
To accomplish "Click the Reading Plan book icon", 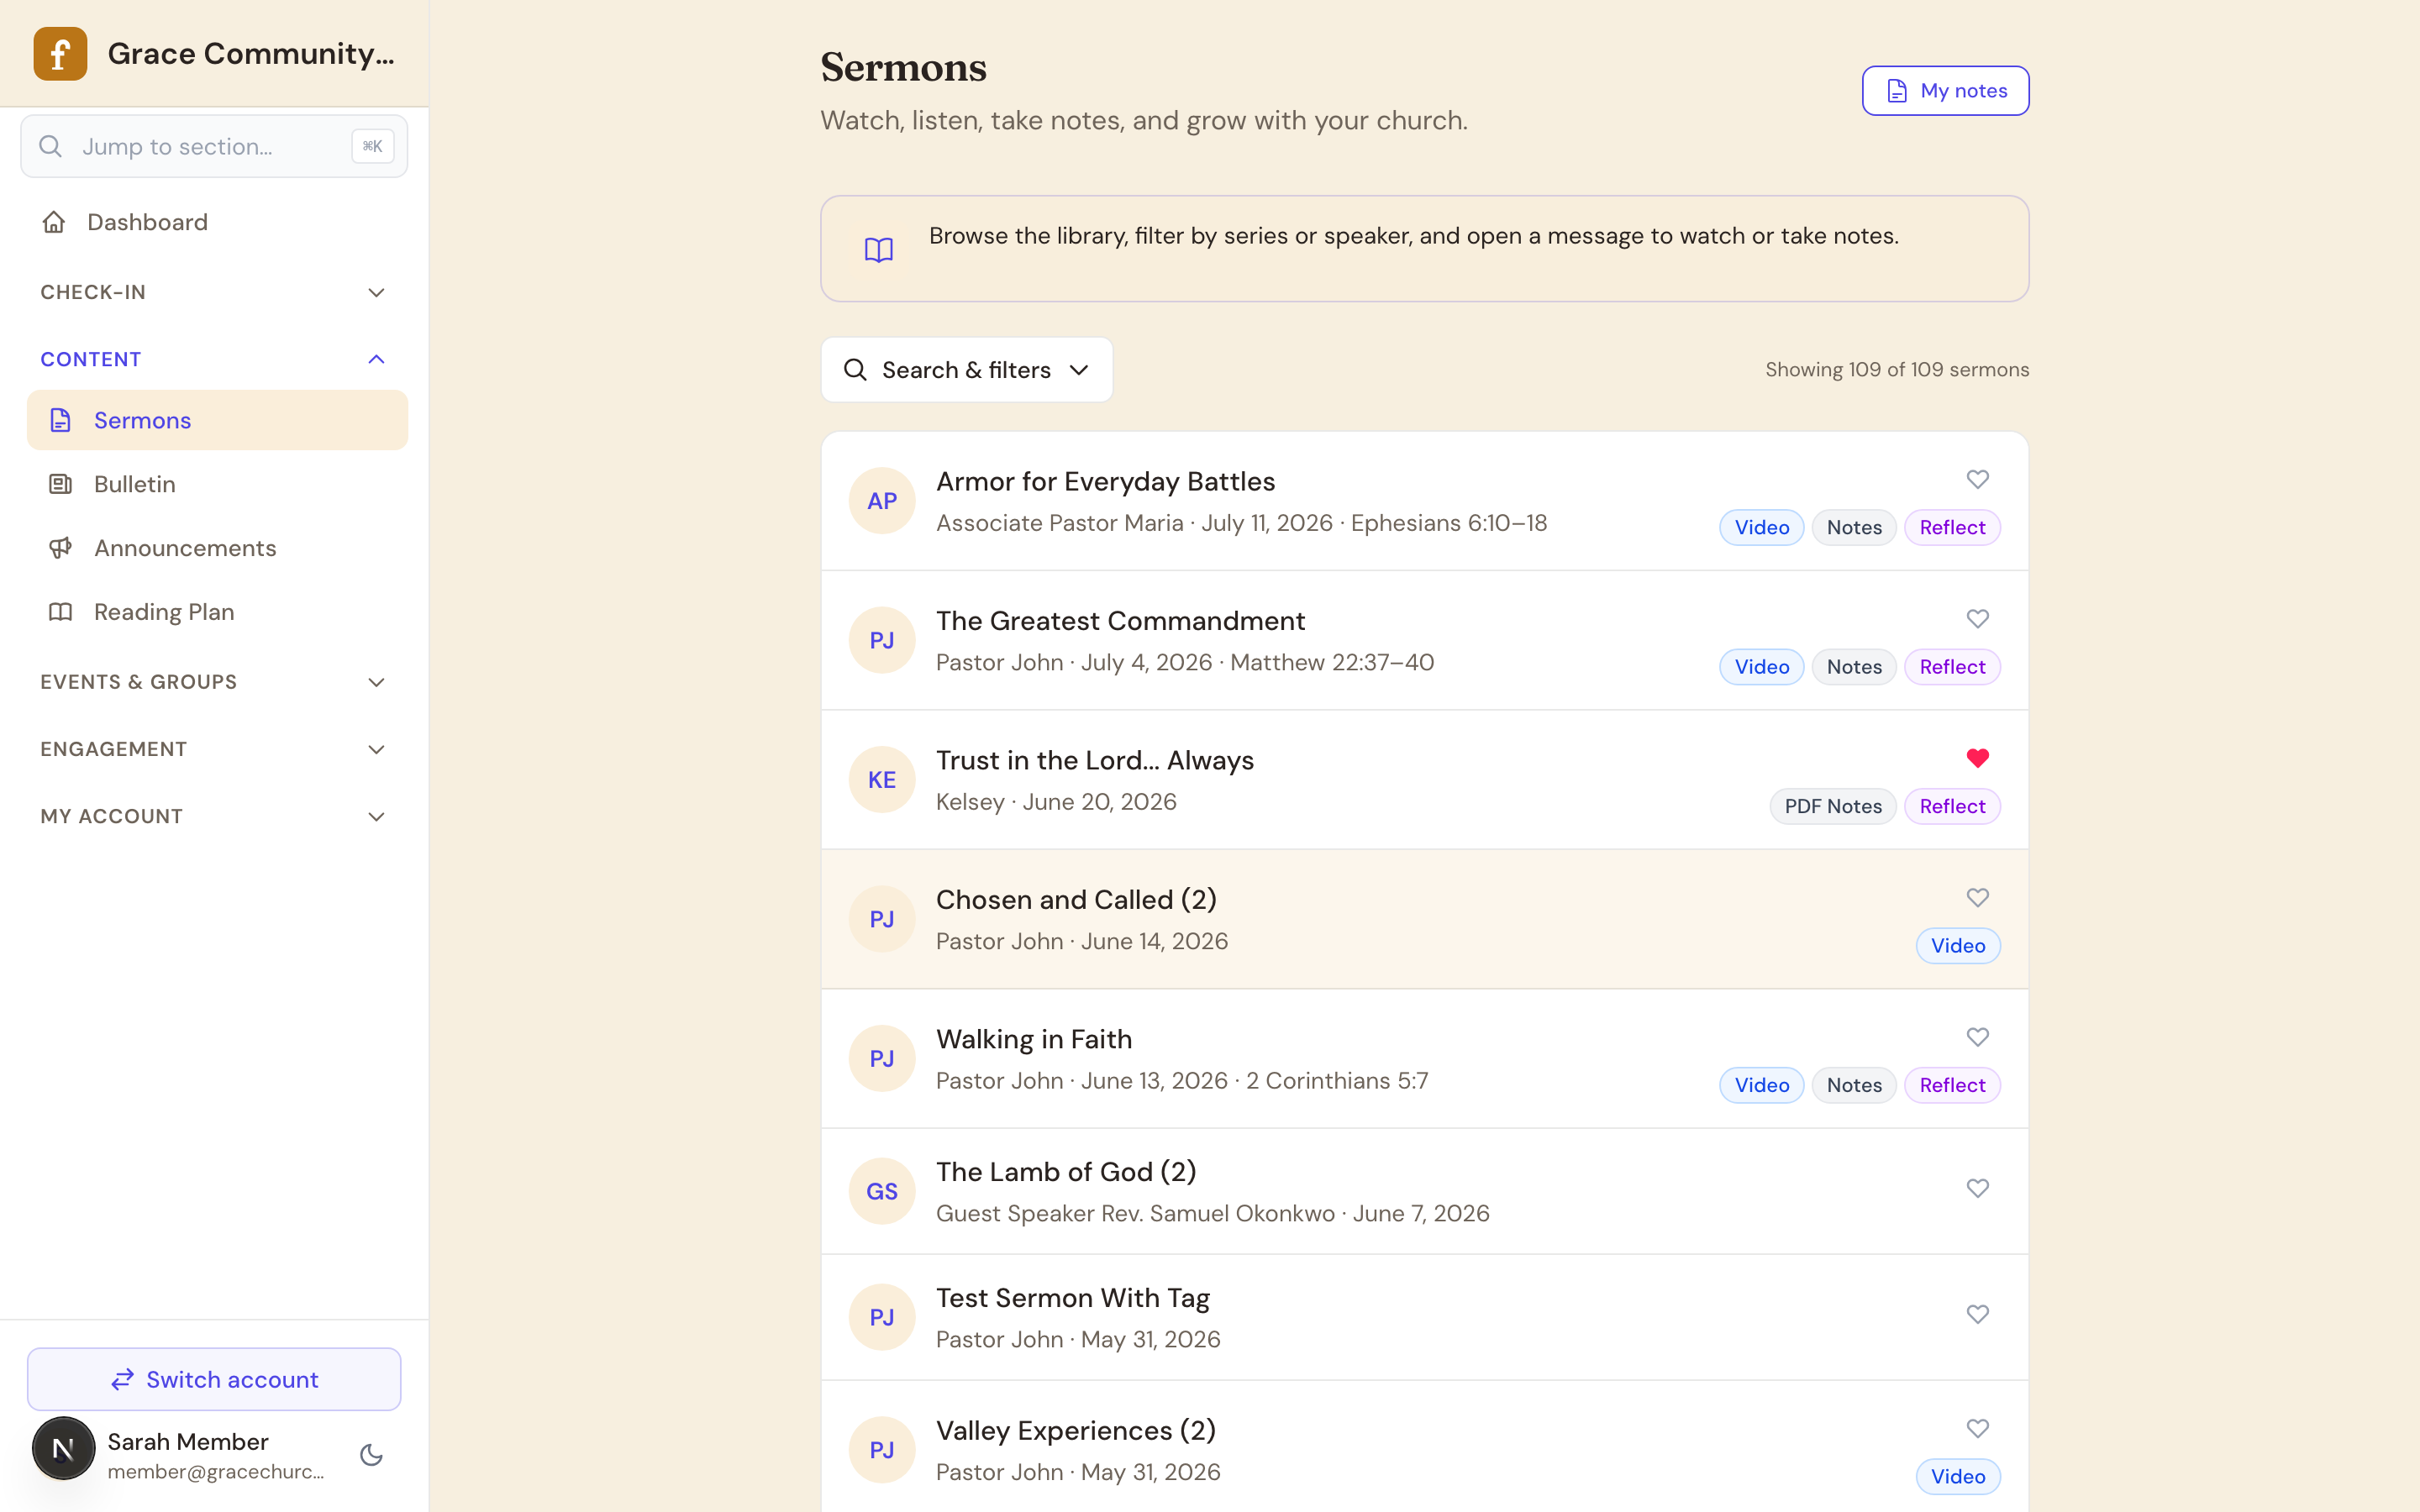I will (61, 612).
